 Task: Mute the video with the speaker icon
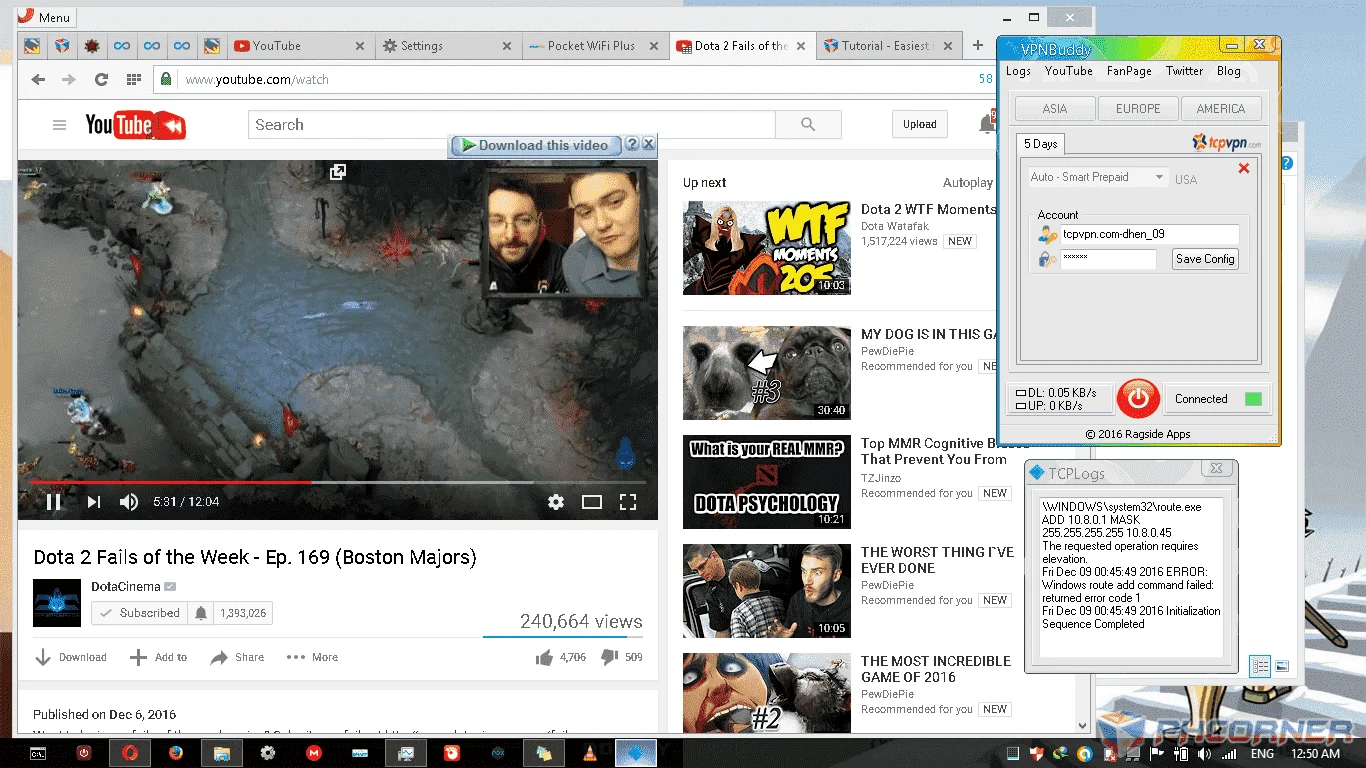pyautogui.click(x=129, y=502)
